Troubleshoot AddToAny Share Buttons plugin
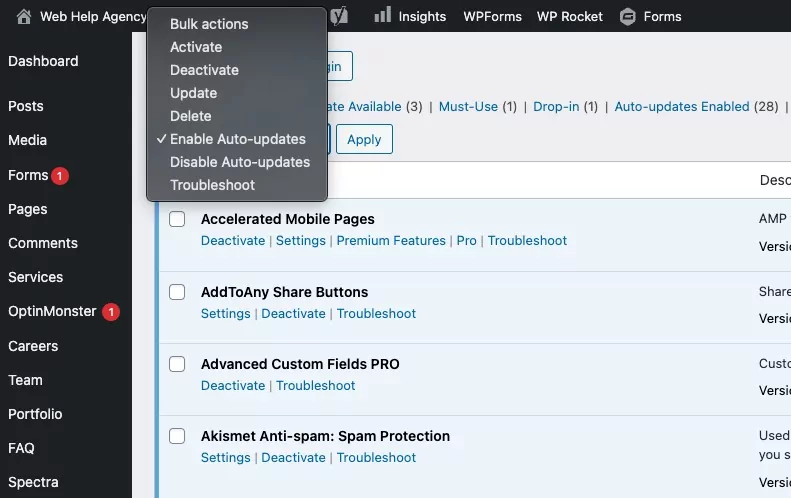Viewport: 791px width, 498px height. [376, 314]
